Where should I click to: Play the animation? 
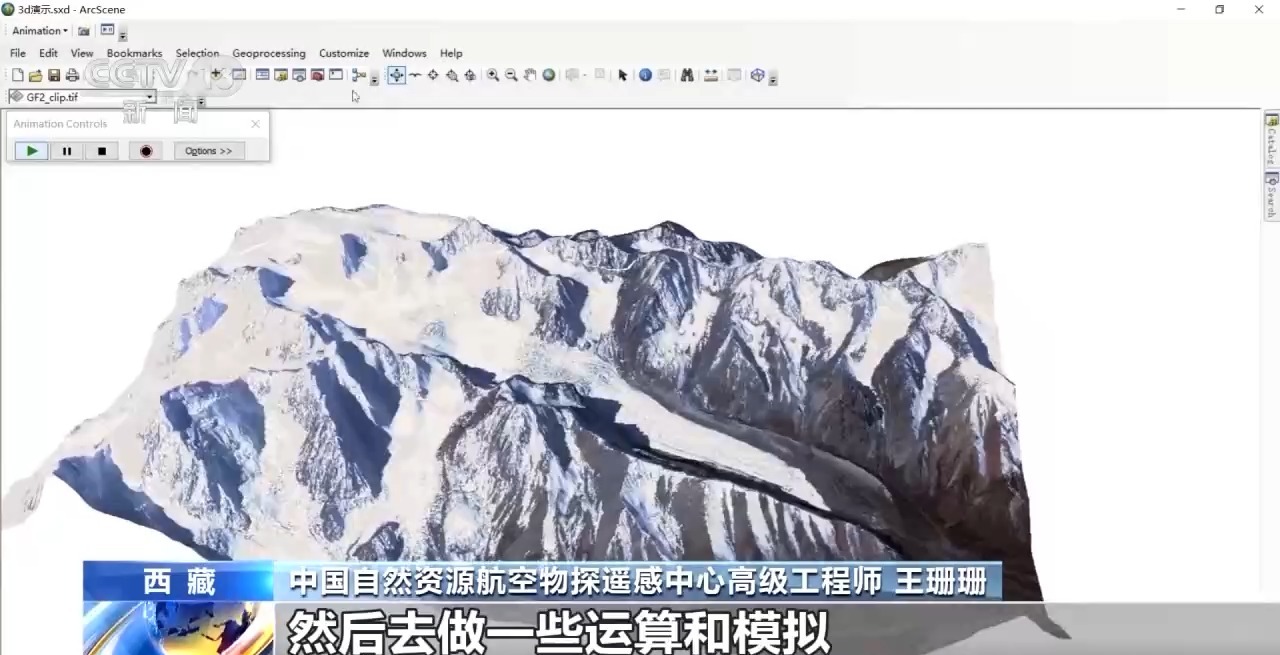(x=32, y=151)
